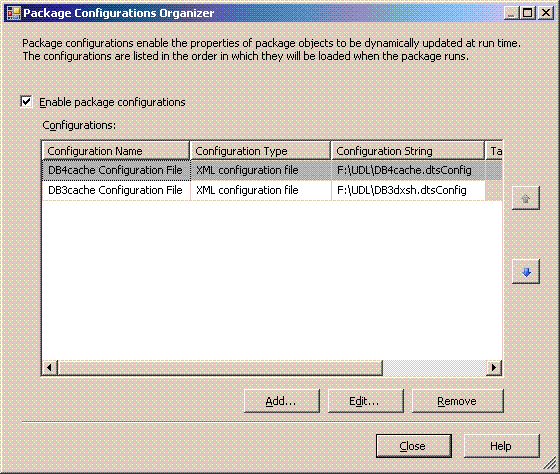Click the partially visible Ta column header

(494, 151)
